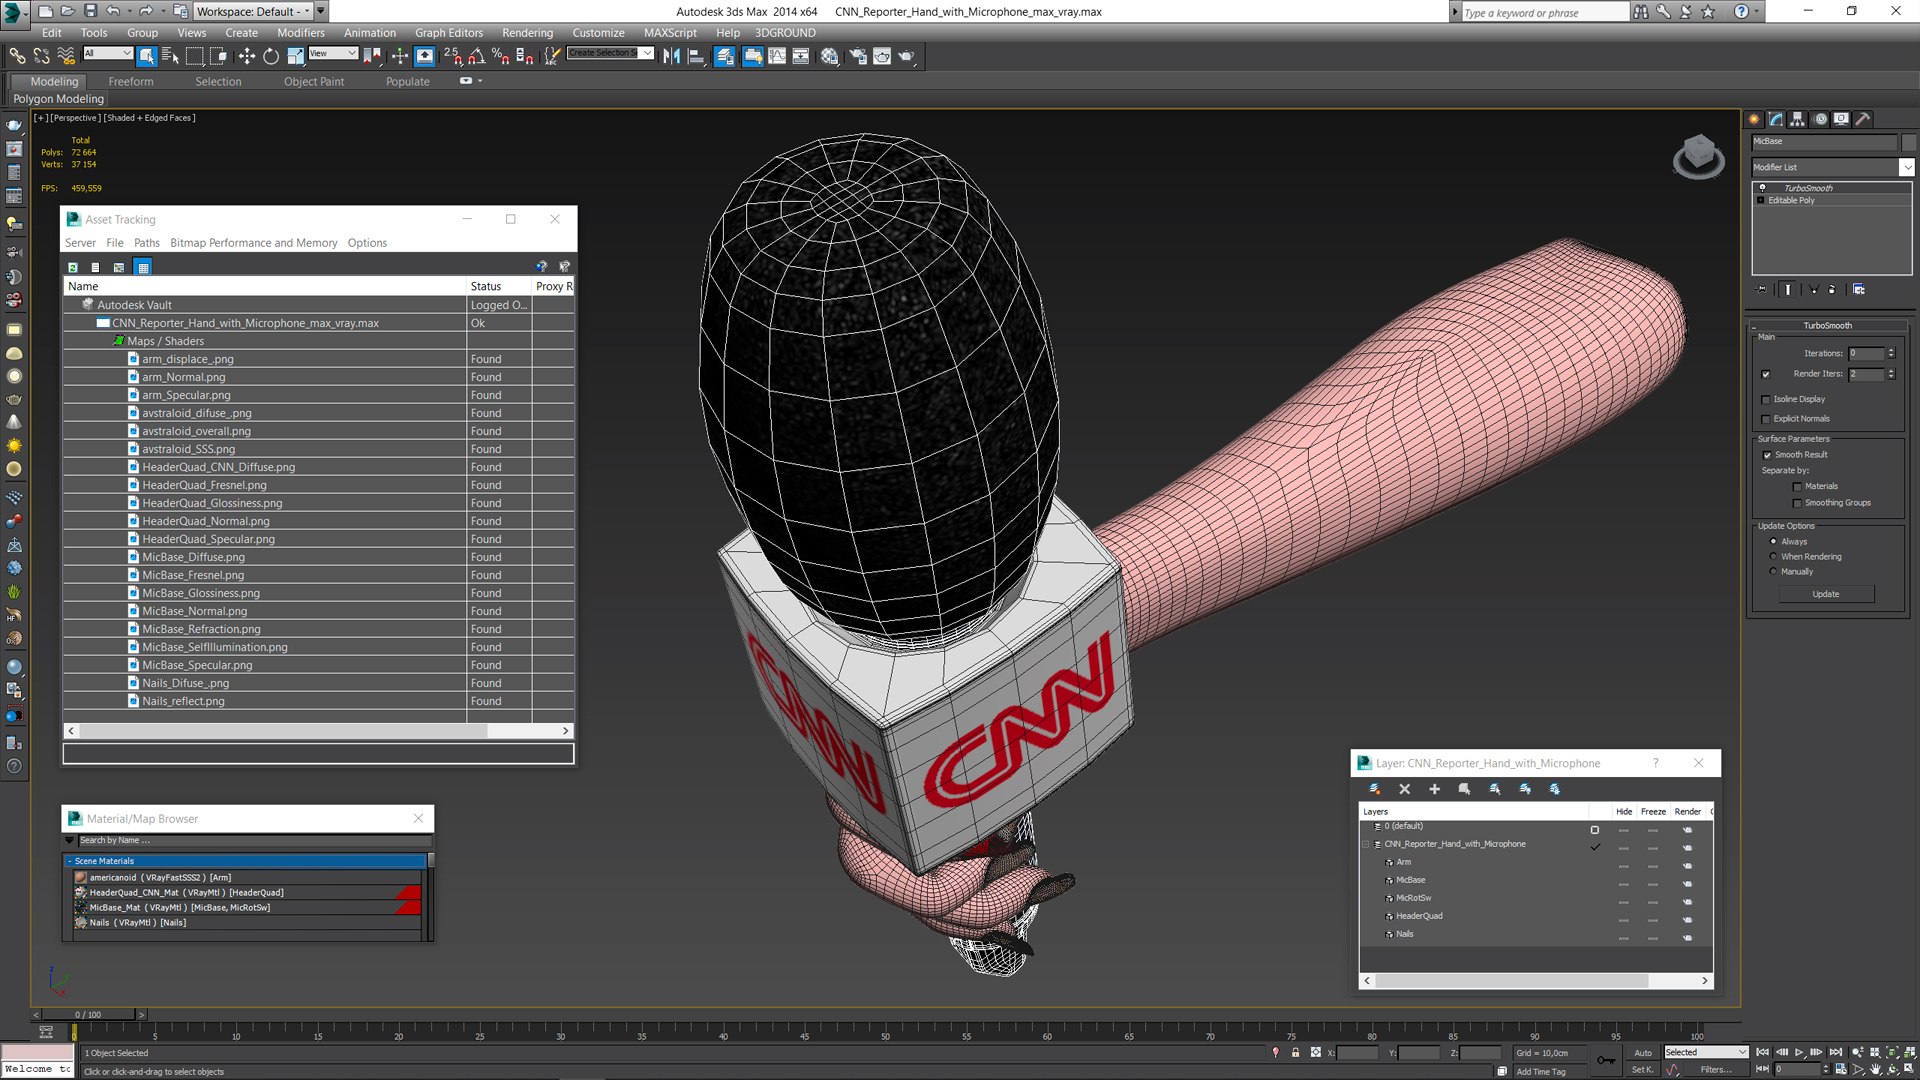Screen dimensions: 1920x1080
Task: Open the Modifiers menu
Action: click(300, 32)
